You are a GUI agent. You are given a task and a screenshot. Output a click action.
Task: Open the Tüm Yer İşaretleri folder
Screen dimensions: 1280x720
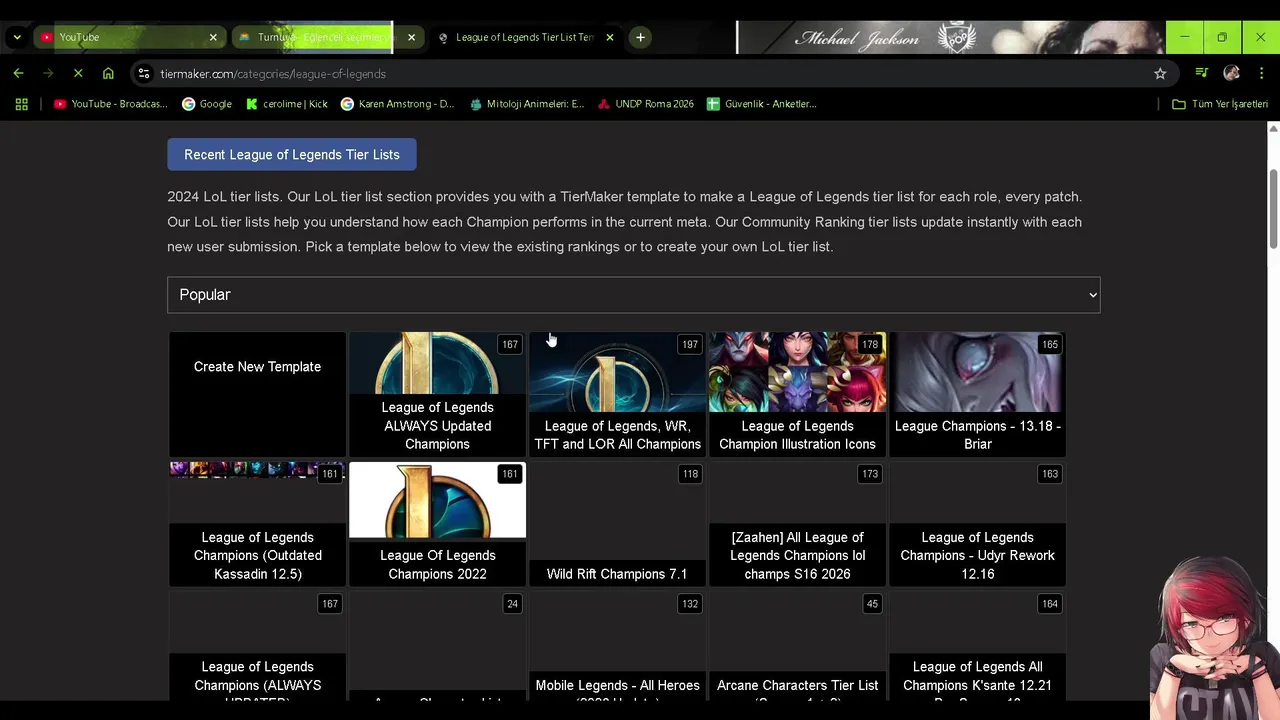pos(1220,104)
